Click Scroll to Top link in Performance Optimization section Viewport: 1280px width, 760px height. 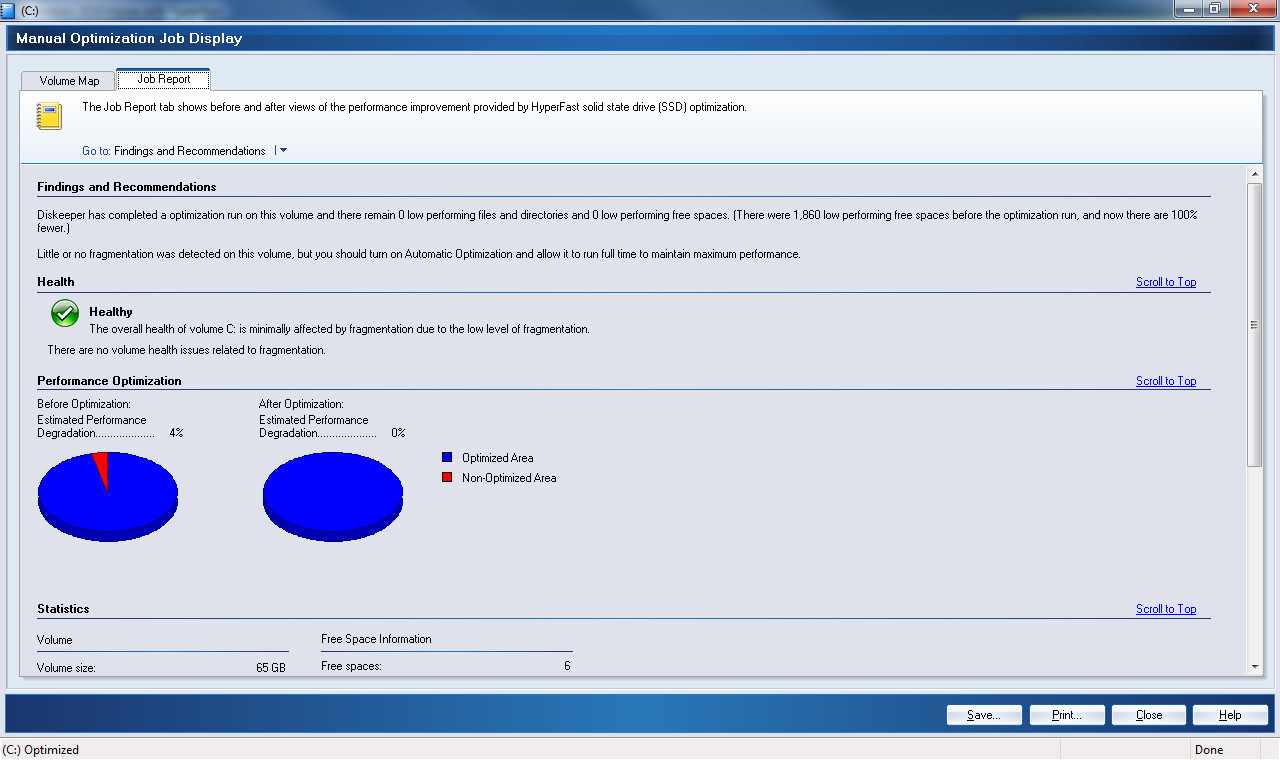1166,381
